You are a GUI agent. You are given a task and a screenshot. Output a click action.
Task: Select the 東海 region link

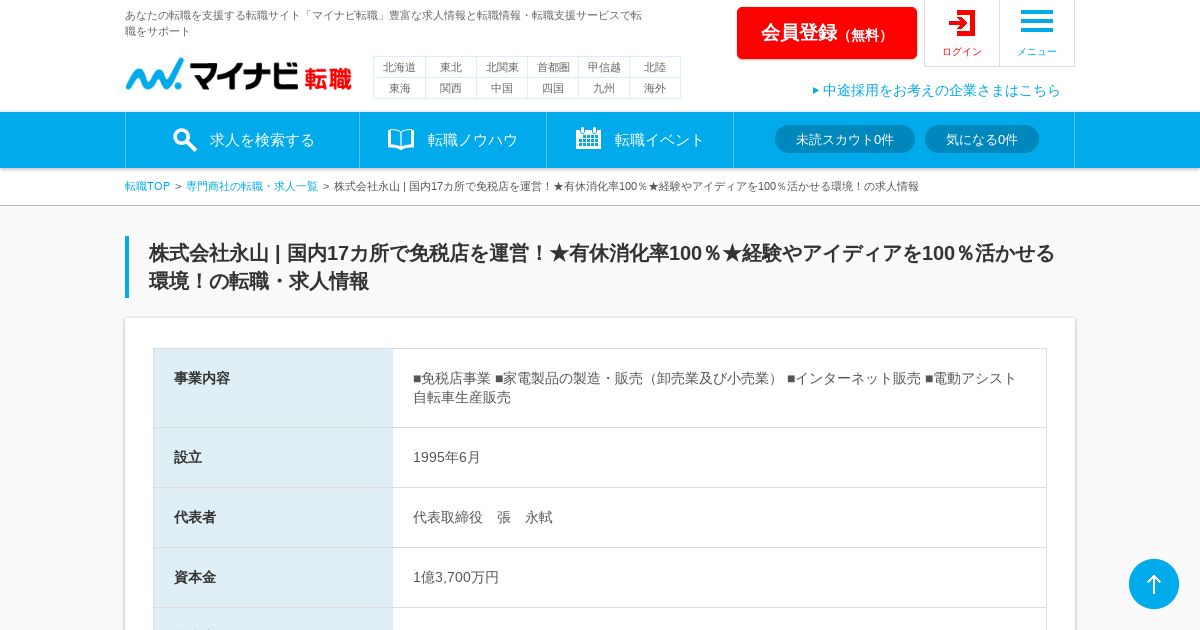pyautogui.click(x=399, y=88)
